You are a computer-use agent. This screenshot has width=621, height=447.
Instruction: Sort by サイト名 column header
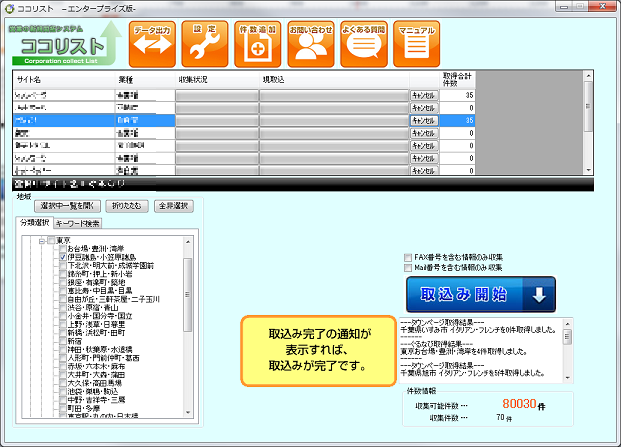pos(64,80)
